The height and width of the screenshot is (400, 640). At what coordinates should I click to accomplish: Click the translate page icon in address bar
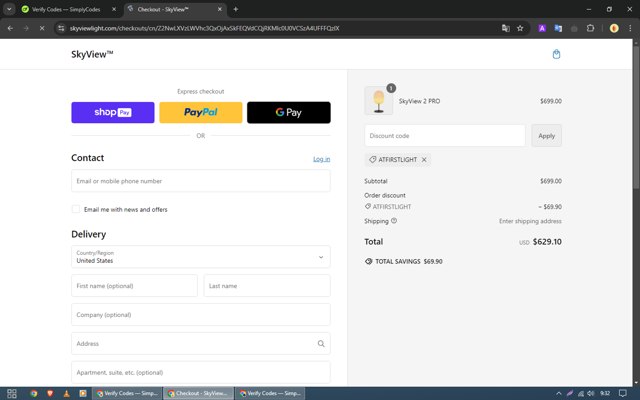[x=506, y=28]
